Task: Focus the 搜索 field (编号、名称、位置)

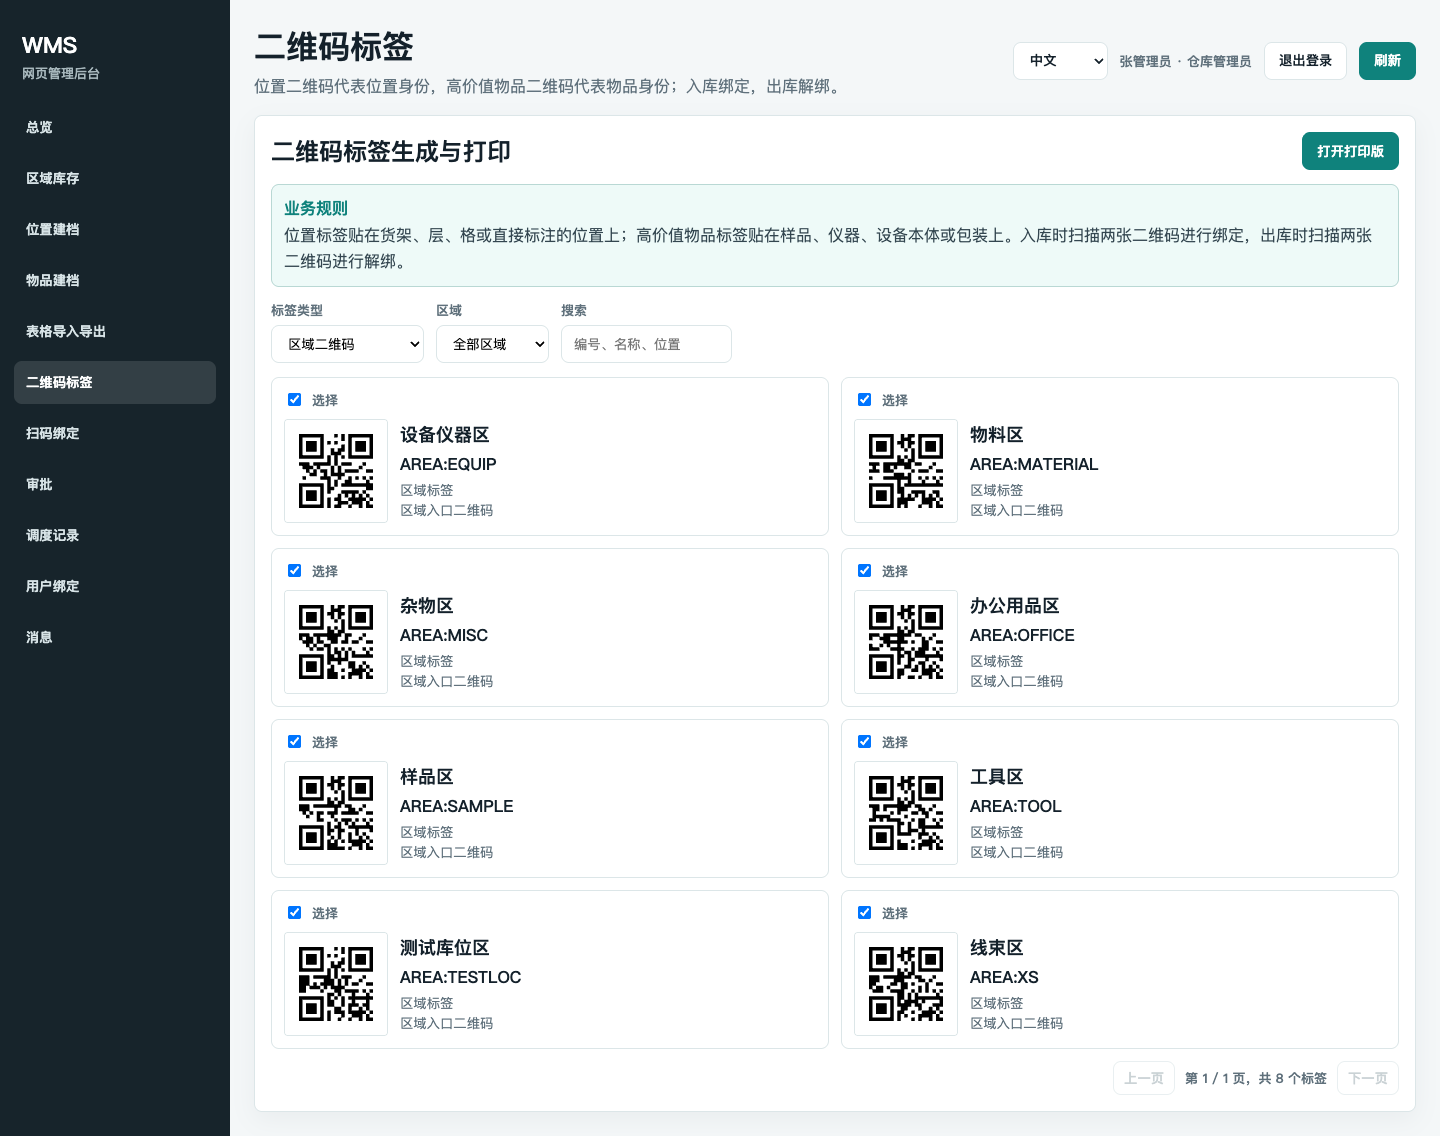Action: coord(646,344)
